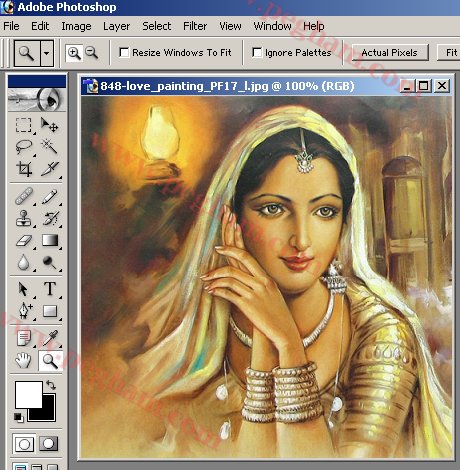This screenshot has width=460, height=470.
Task: Select the Move tool
Action: click(49, 125)
